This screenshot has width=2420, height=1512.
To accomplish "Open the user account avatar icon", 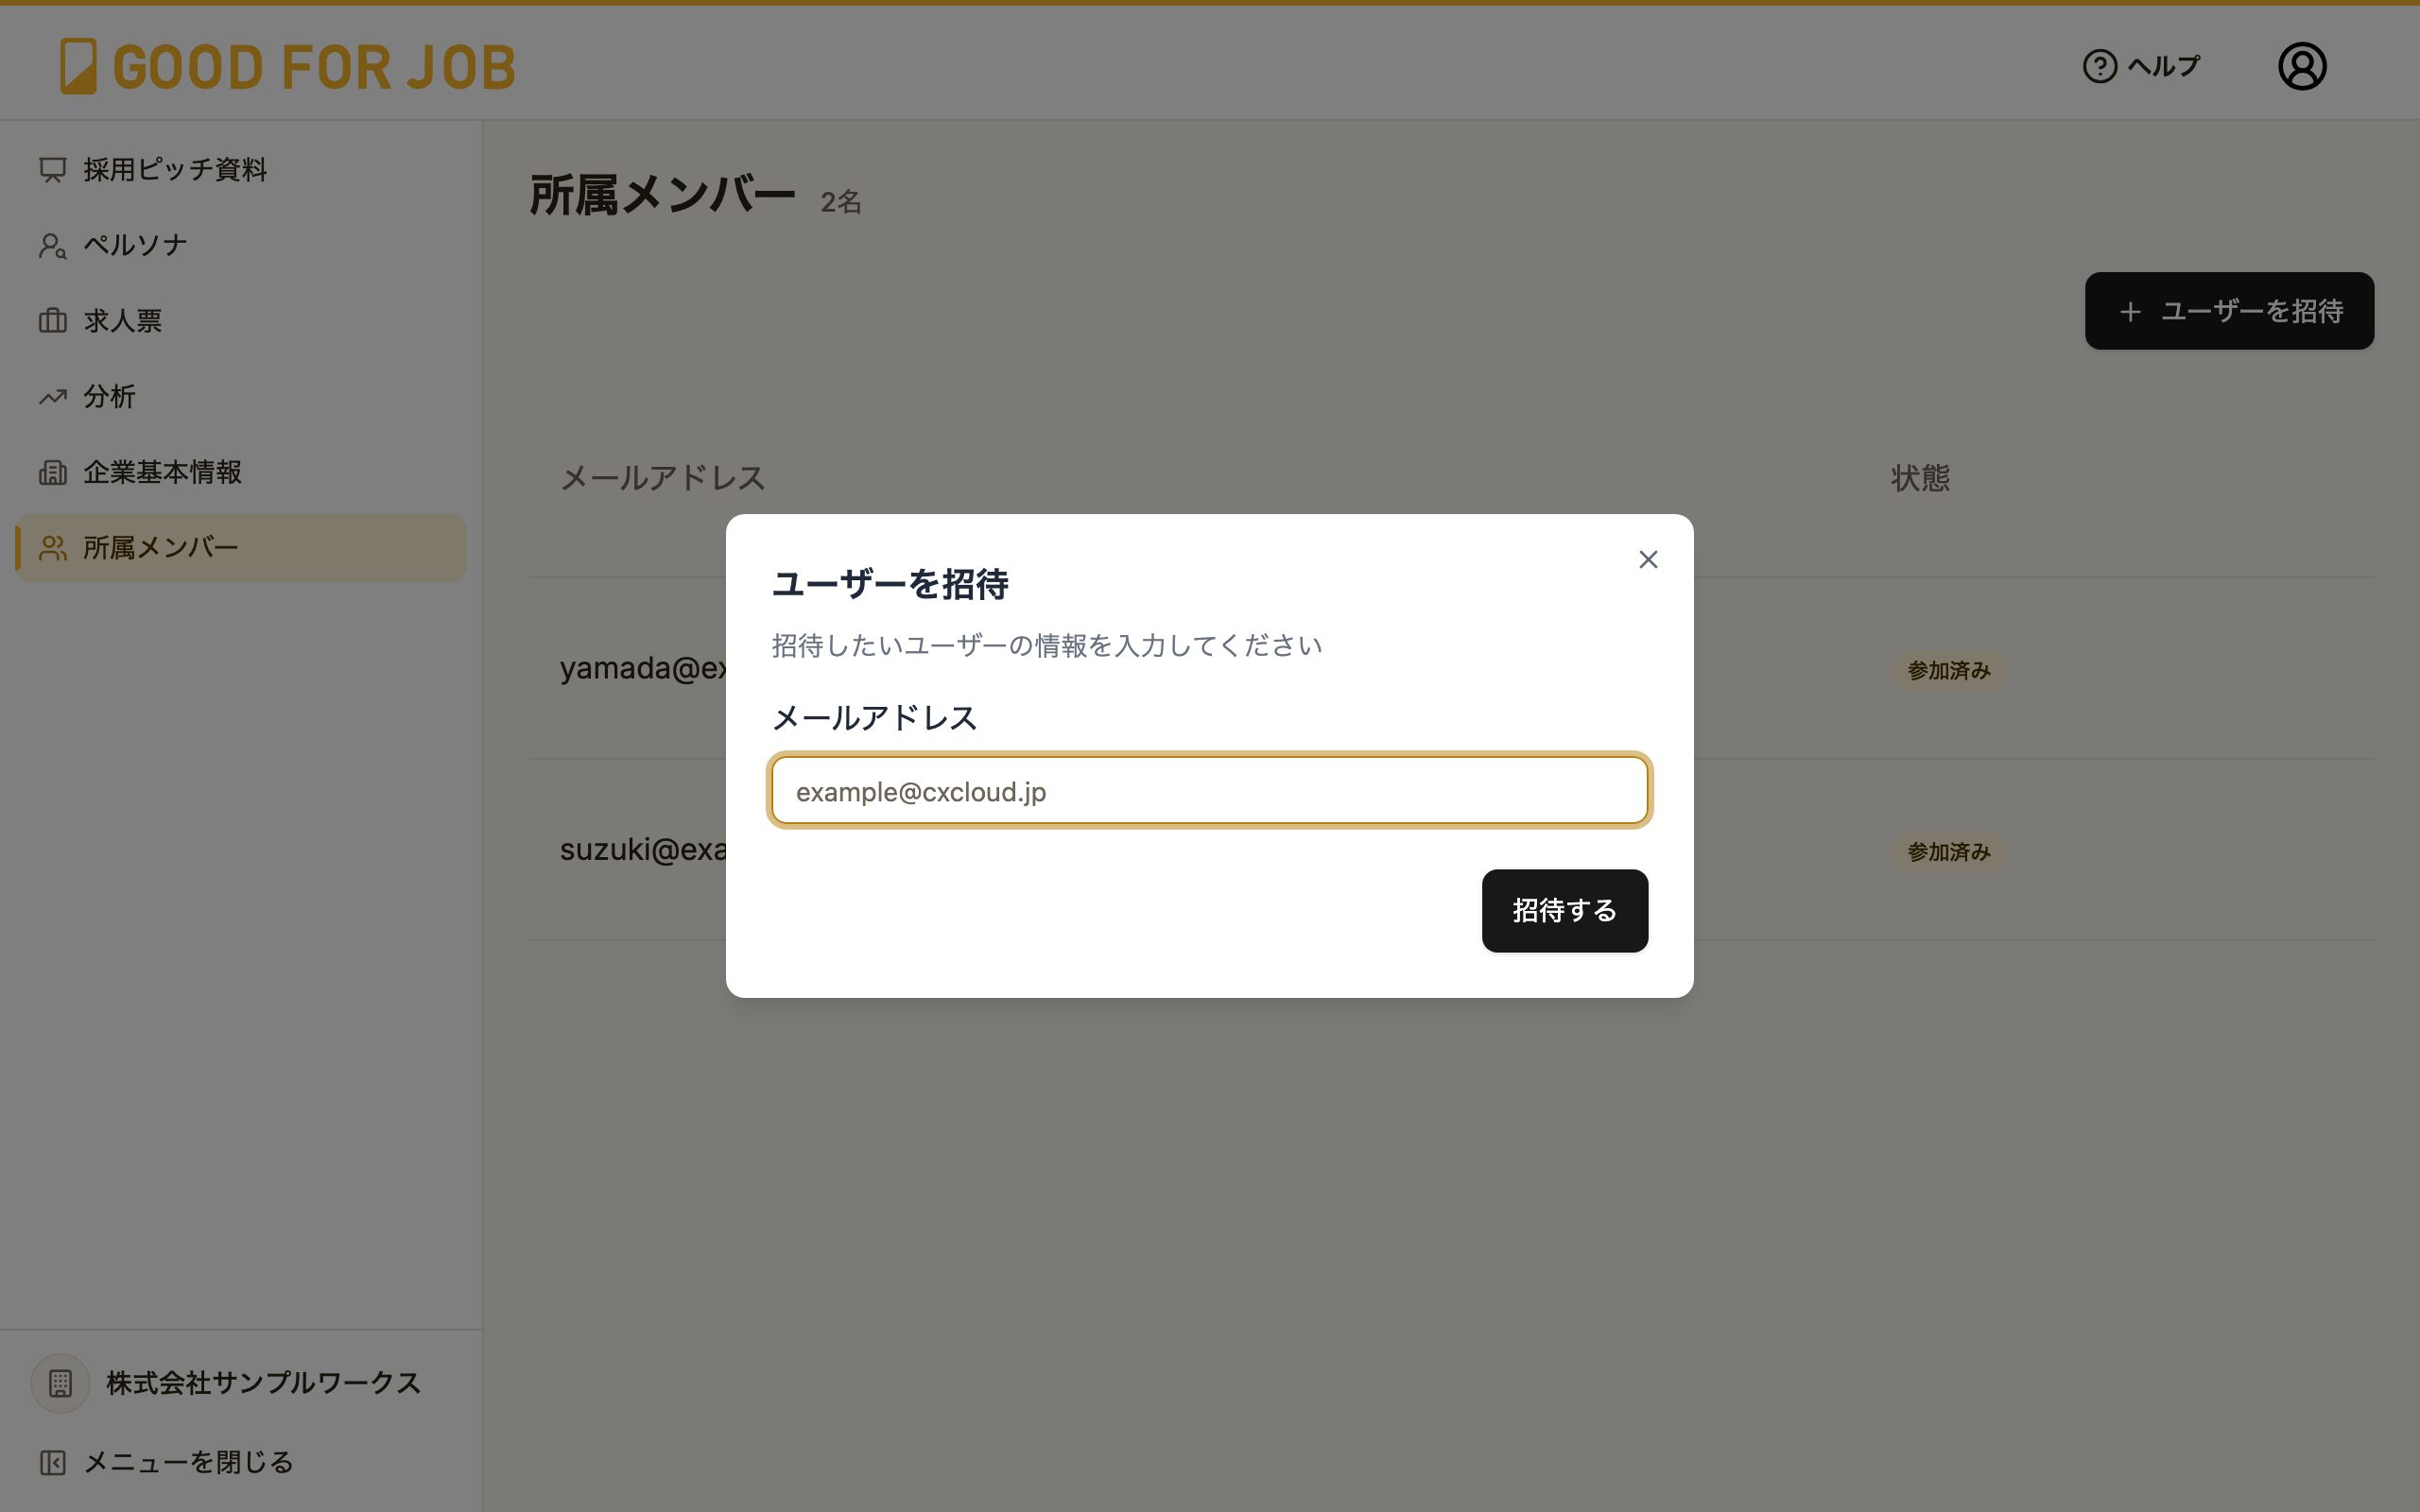I will (x=2301, y=66).
